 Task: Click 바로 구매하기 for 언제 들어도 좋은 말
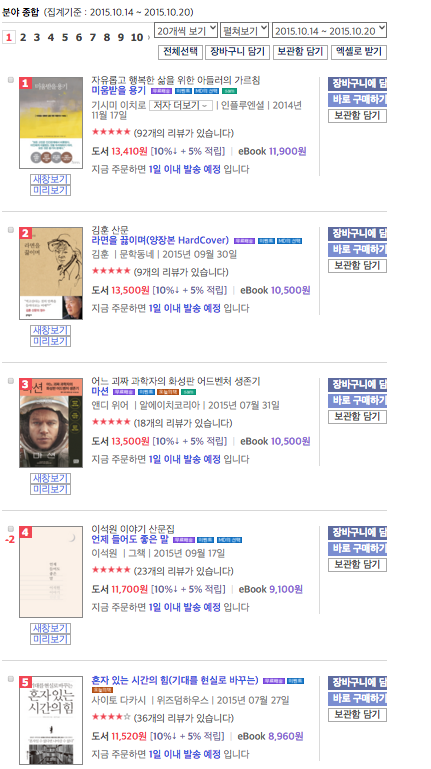(x=357, y=548)
